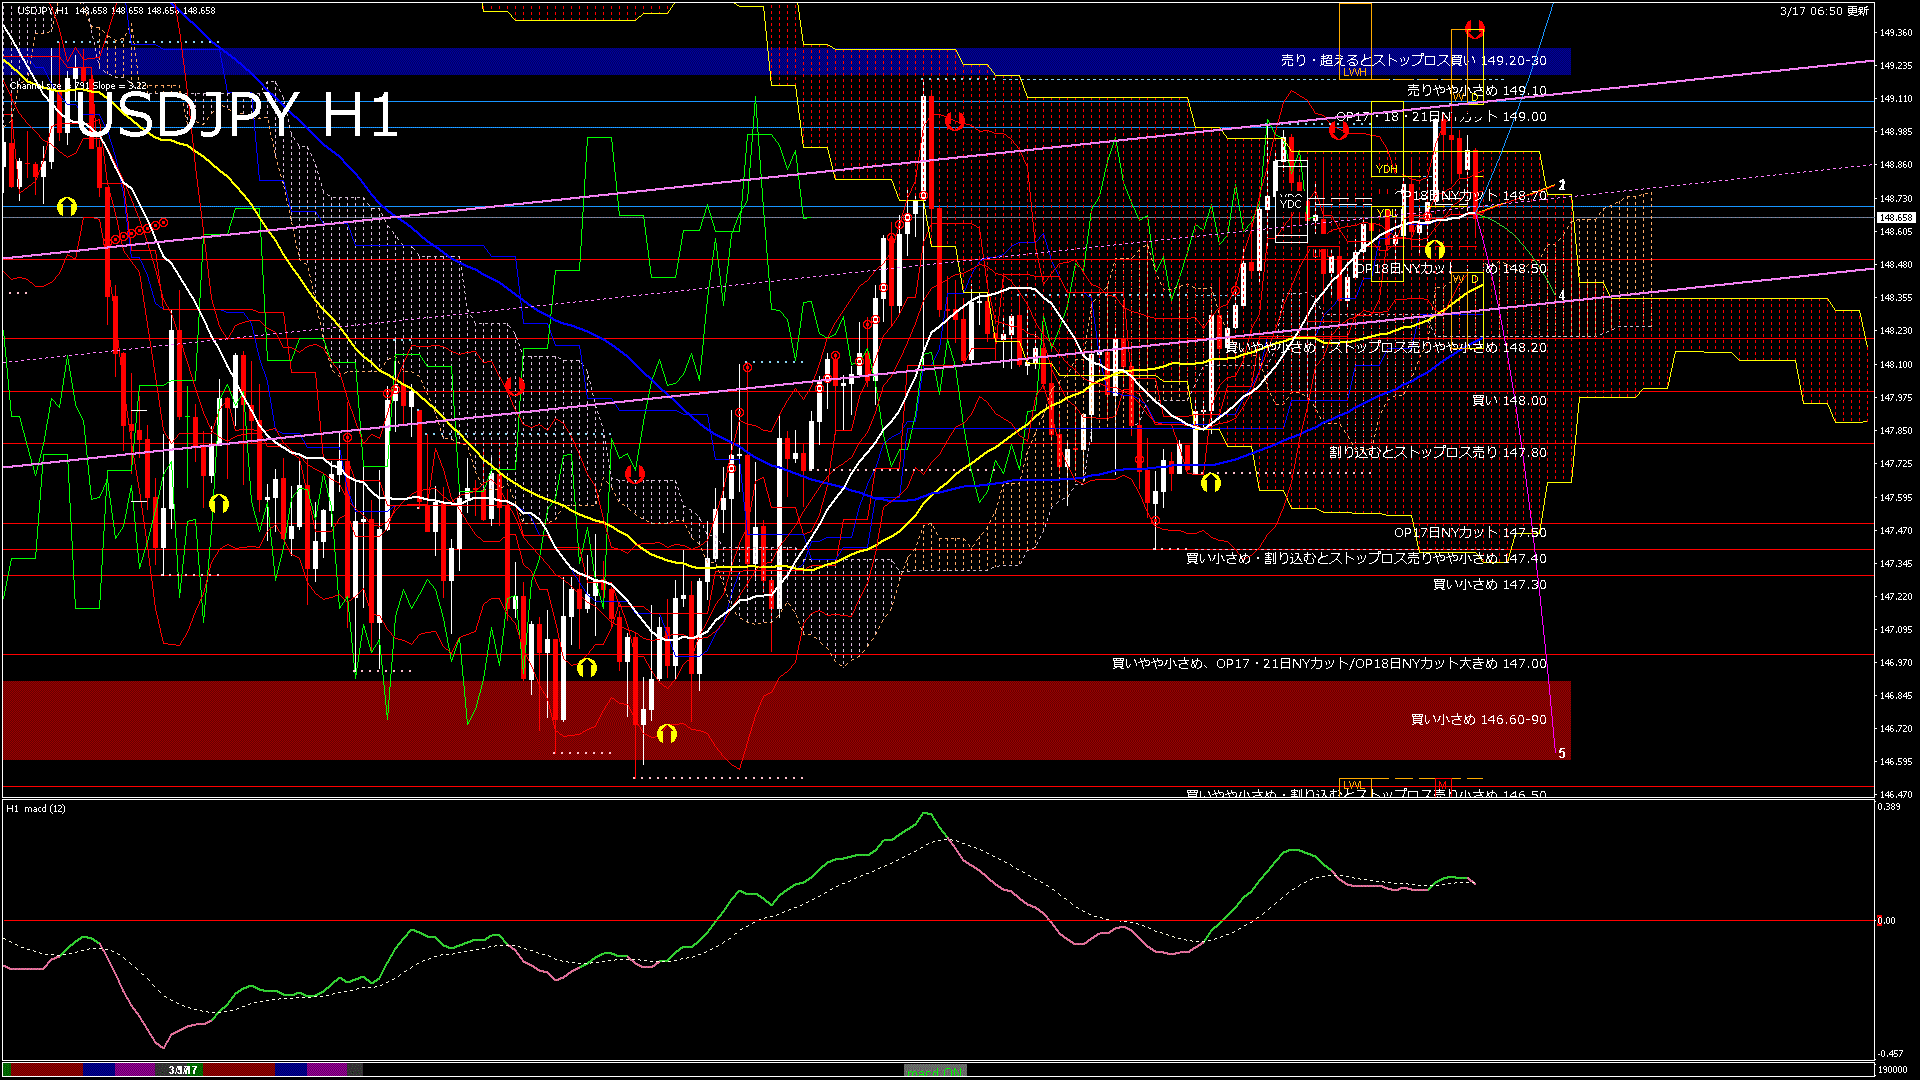The image size is (1920, 1080).
Task: Select the 147.00 'OP18日NYカット大きめ' label
Action: click(x=1329, y=664)
